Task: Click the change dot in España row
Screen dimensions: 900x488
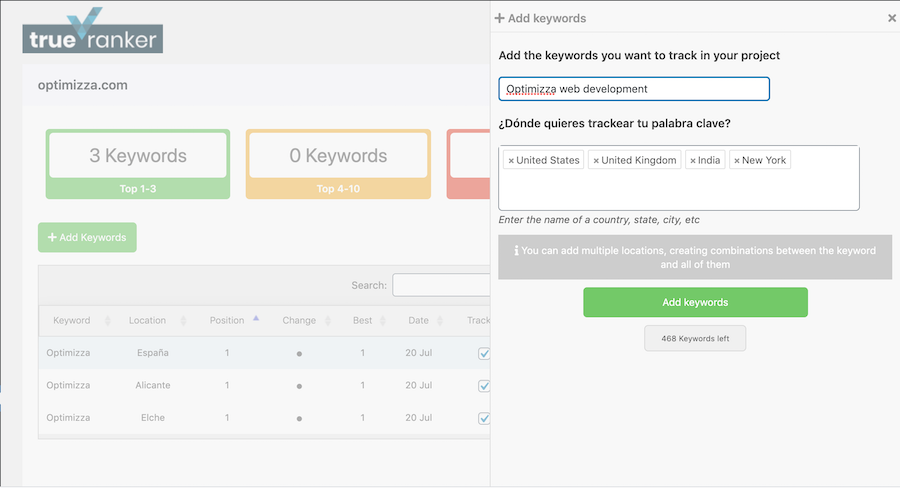Action: [299, 354]
